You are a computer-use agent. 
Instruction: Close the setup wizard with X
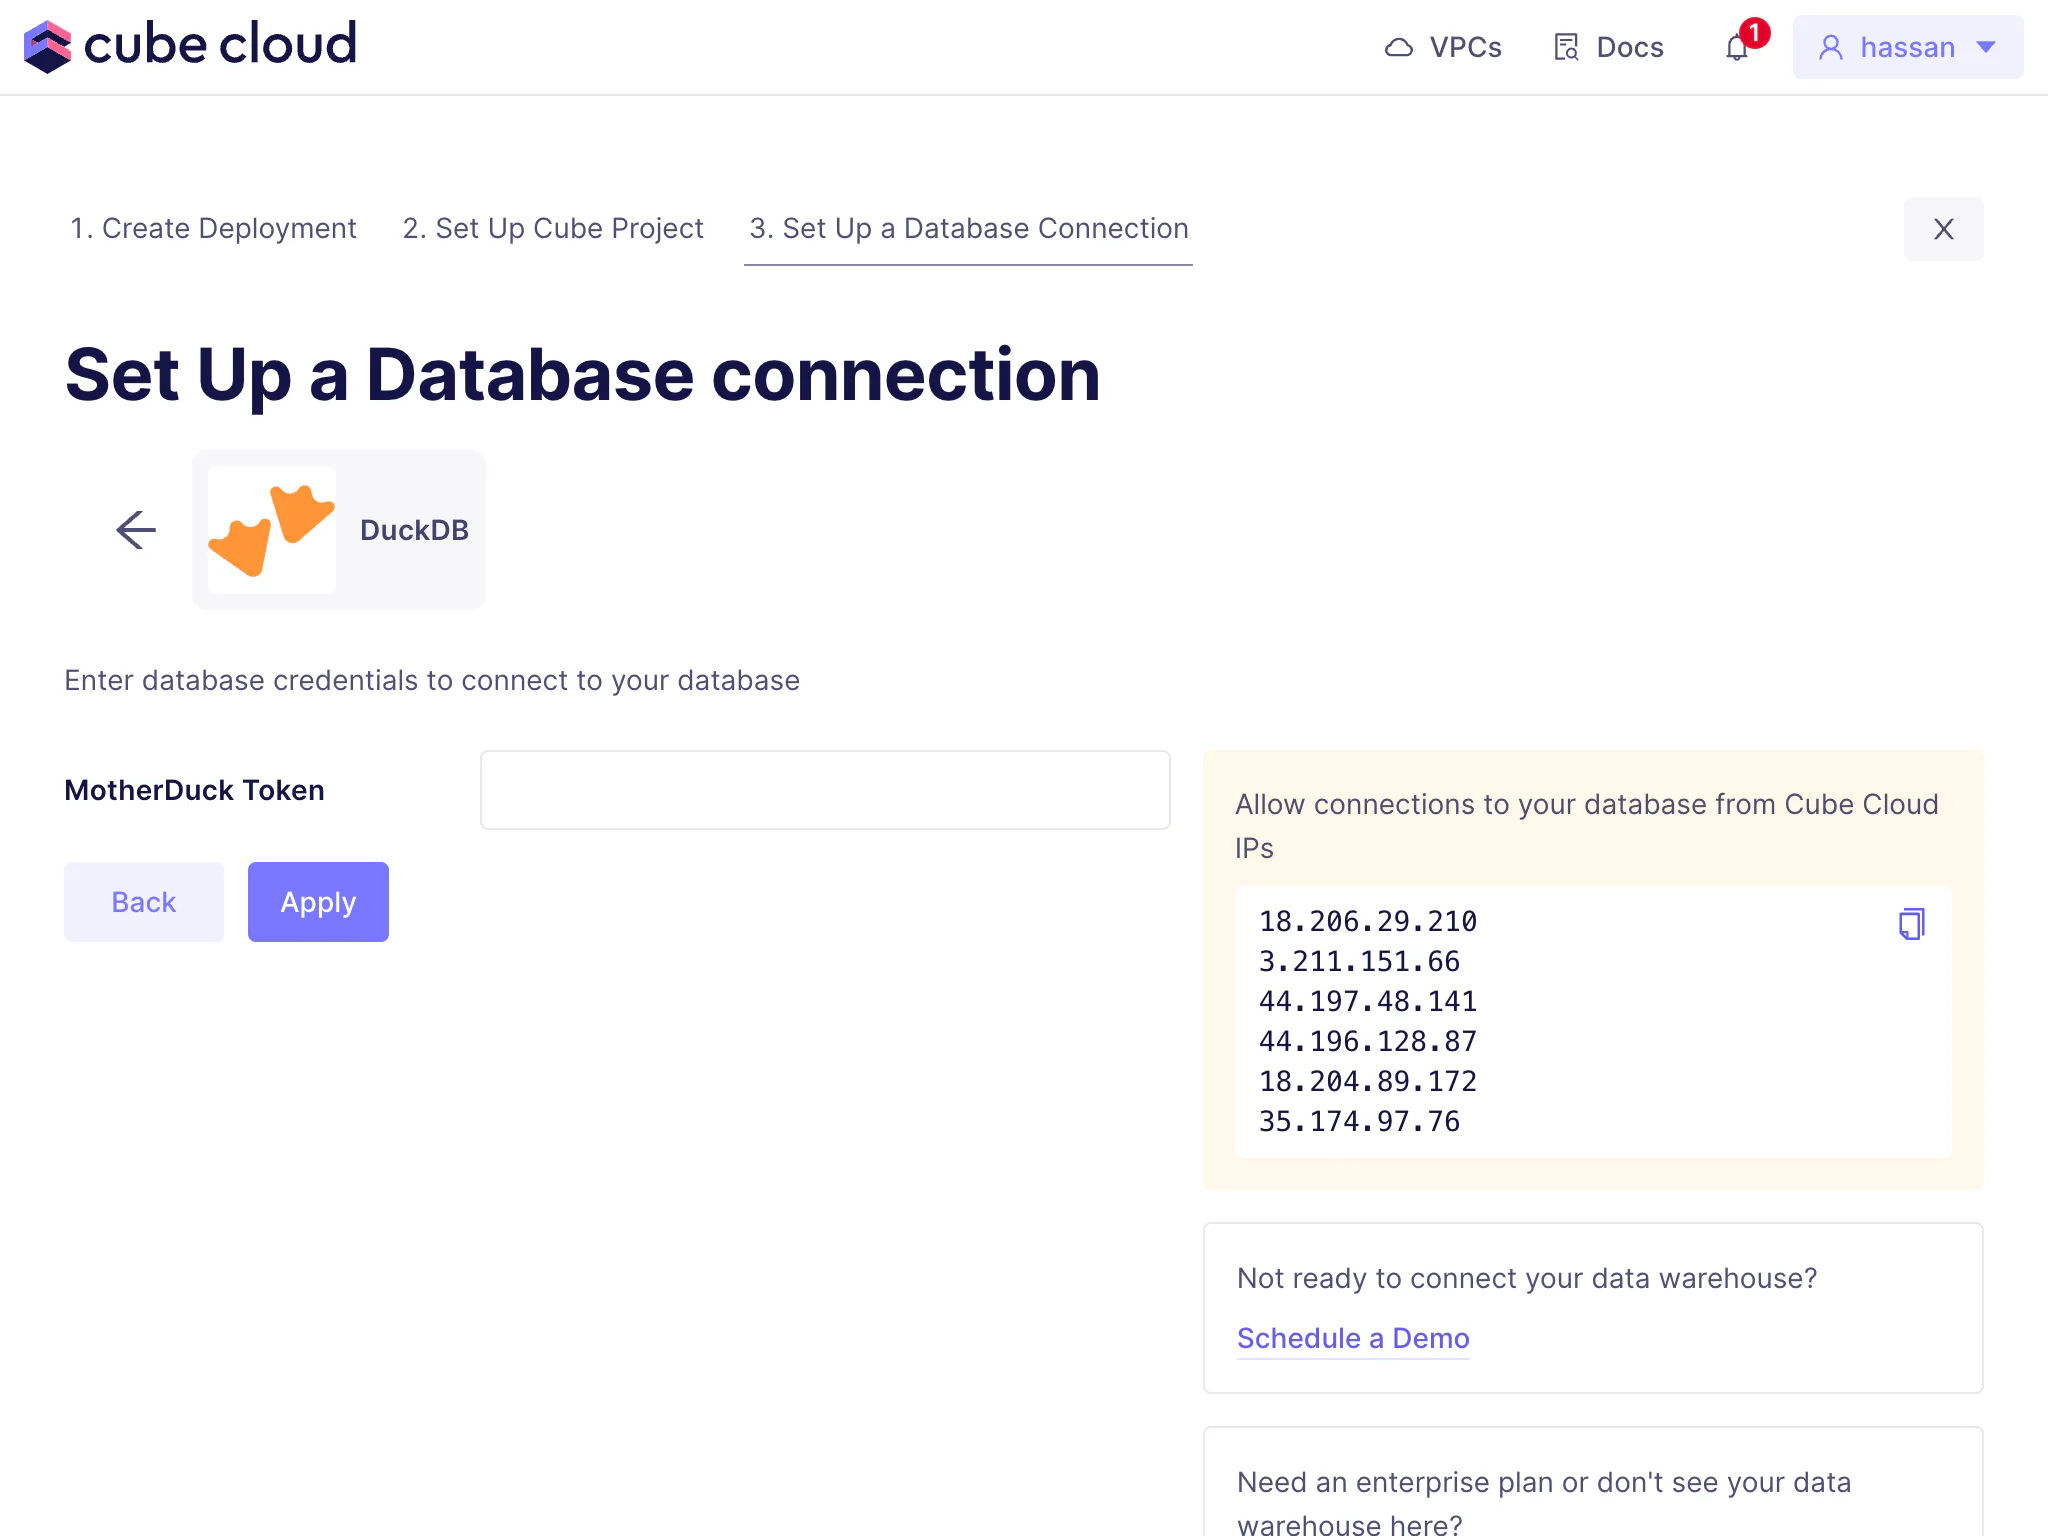pyautogui.click(x=1943, y=229)
